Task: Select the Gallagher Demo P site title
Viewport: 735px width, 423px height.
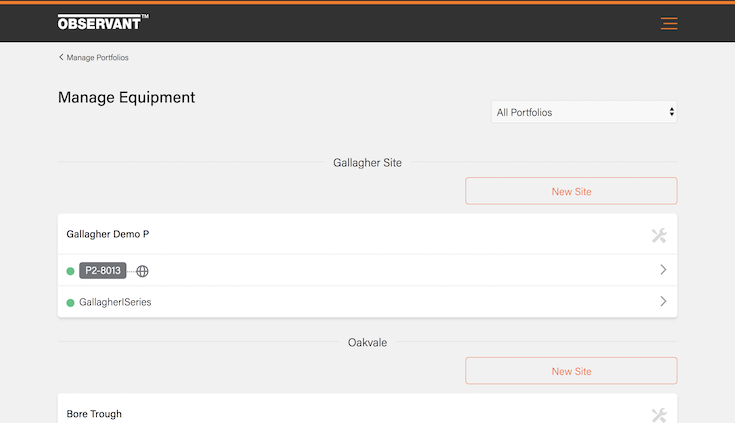Action: coord(108,234)
